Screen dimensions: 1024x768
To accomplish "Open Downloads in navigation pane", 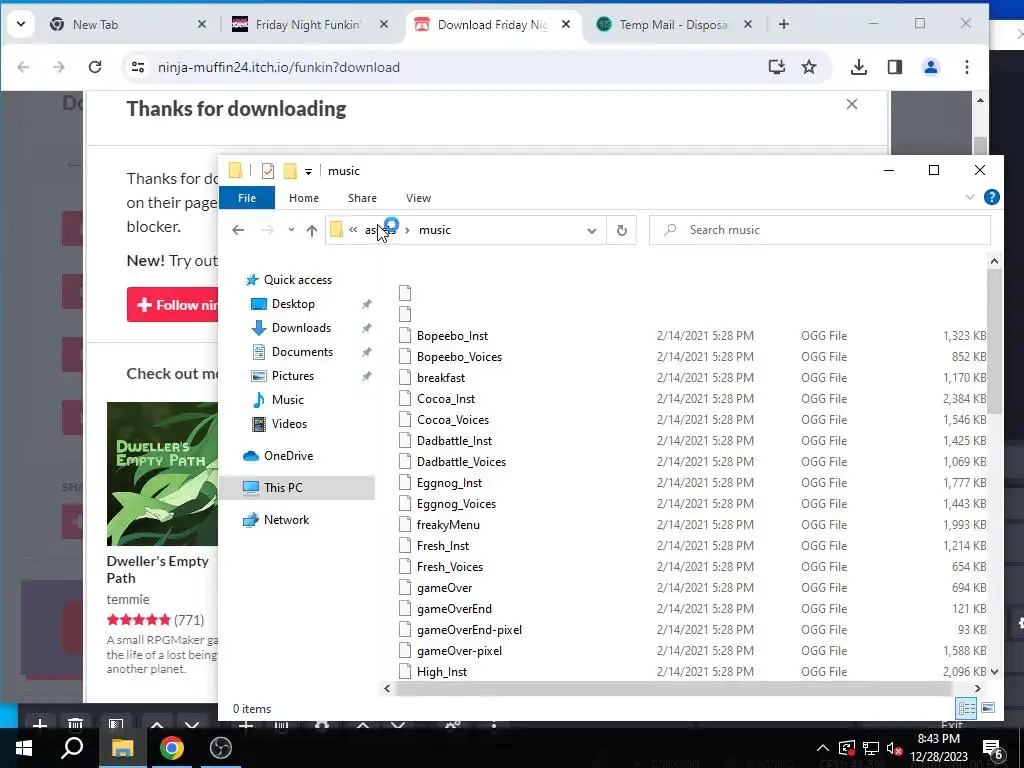I will point(301,328).
